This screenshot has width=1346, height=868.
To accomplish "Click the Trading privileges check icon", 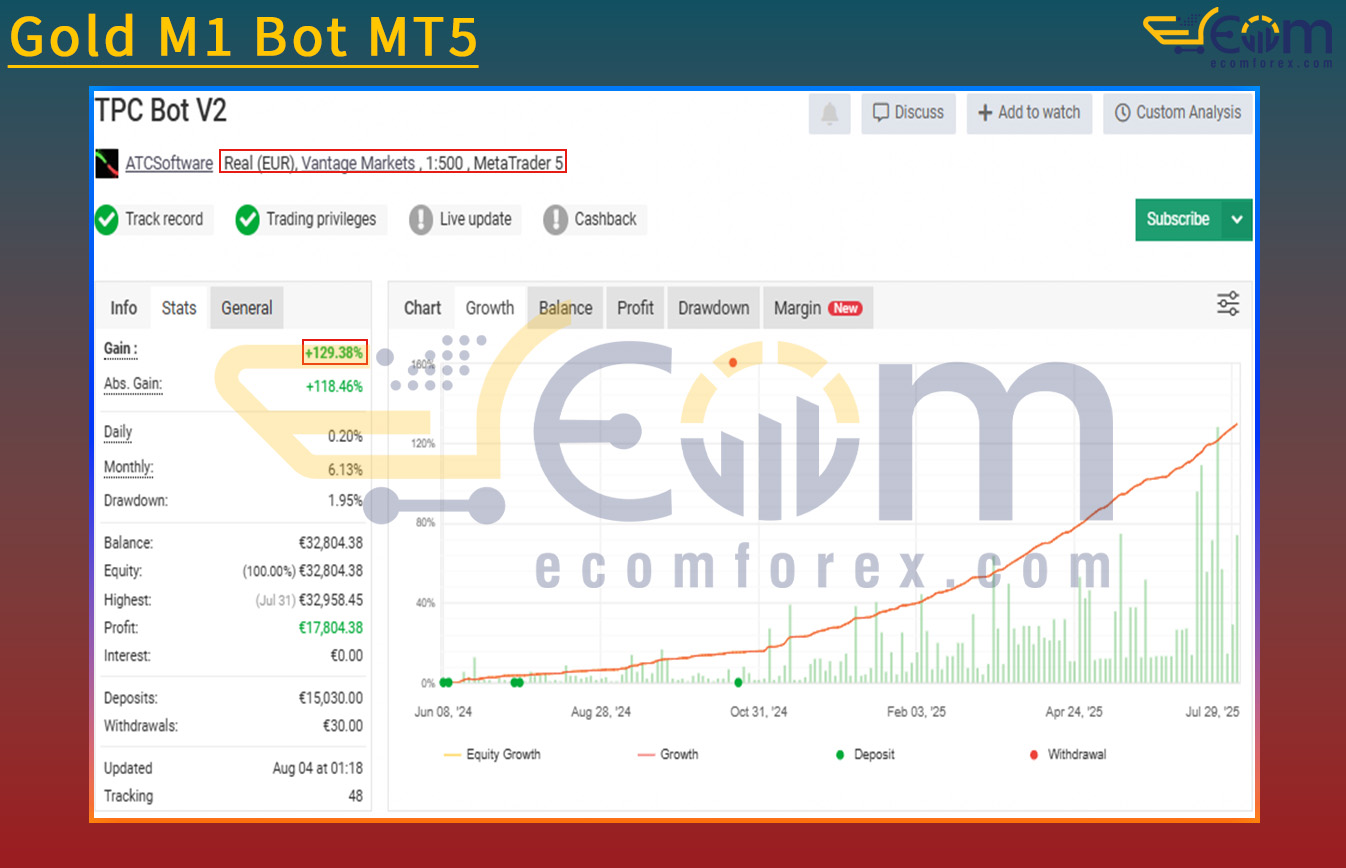I will (x=248, y=219).
